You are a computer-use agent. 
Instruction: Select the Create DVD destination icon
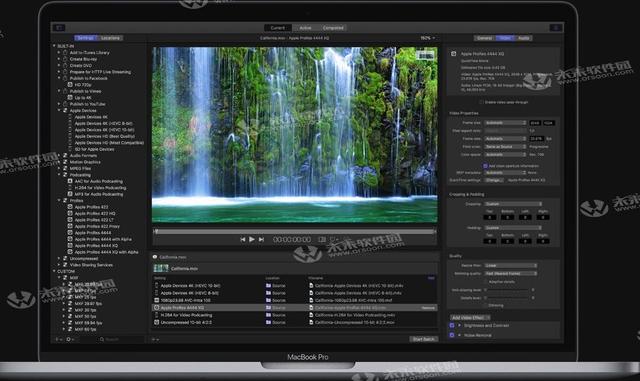tap(65, 65)
